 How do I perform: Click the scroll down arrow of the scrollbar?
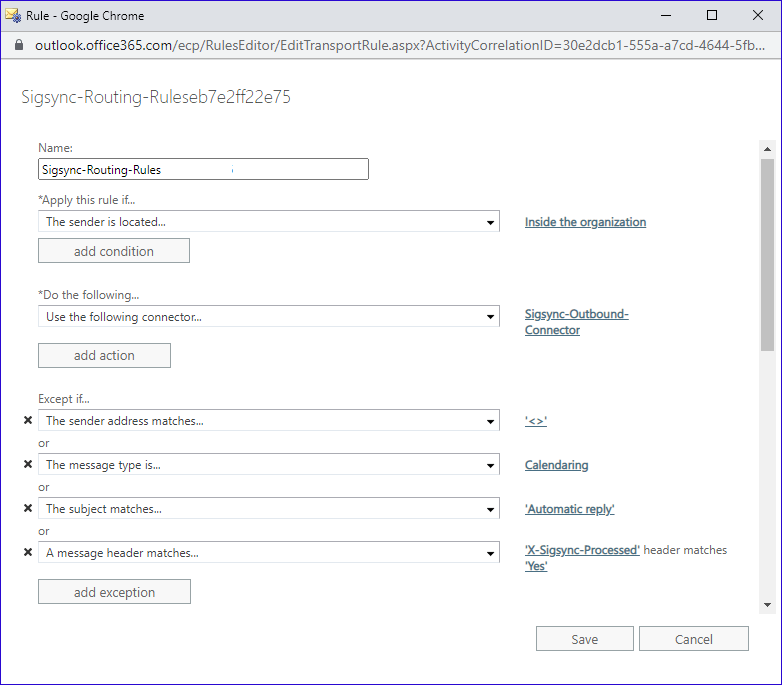[767, 605]
